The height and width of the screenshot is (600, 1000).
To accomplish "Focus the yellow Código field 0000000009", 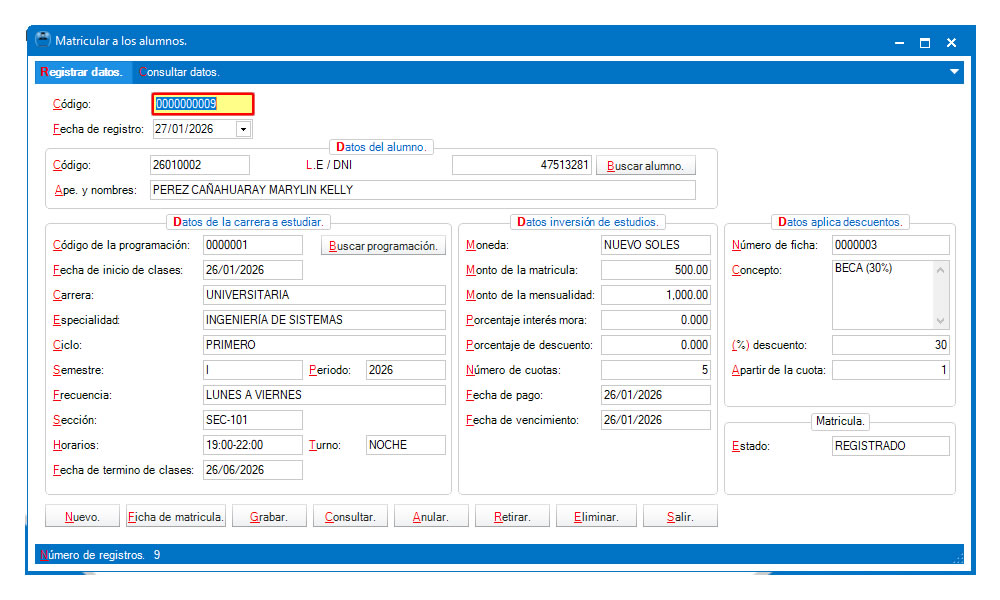I will (203, 104).
